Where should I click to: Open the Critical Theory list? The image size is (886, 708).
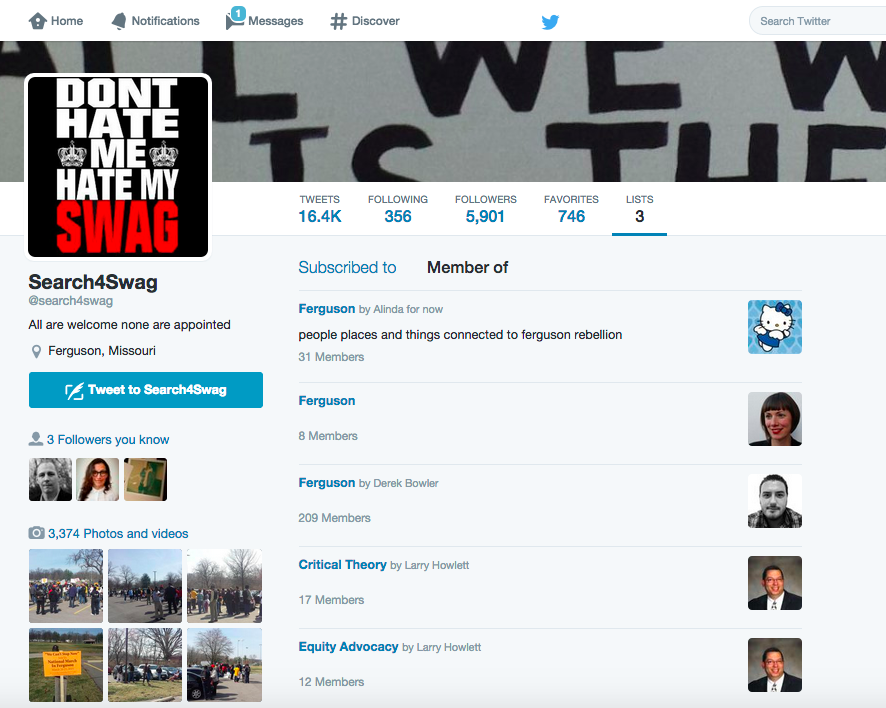coord(342,564)
